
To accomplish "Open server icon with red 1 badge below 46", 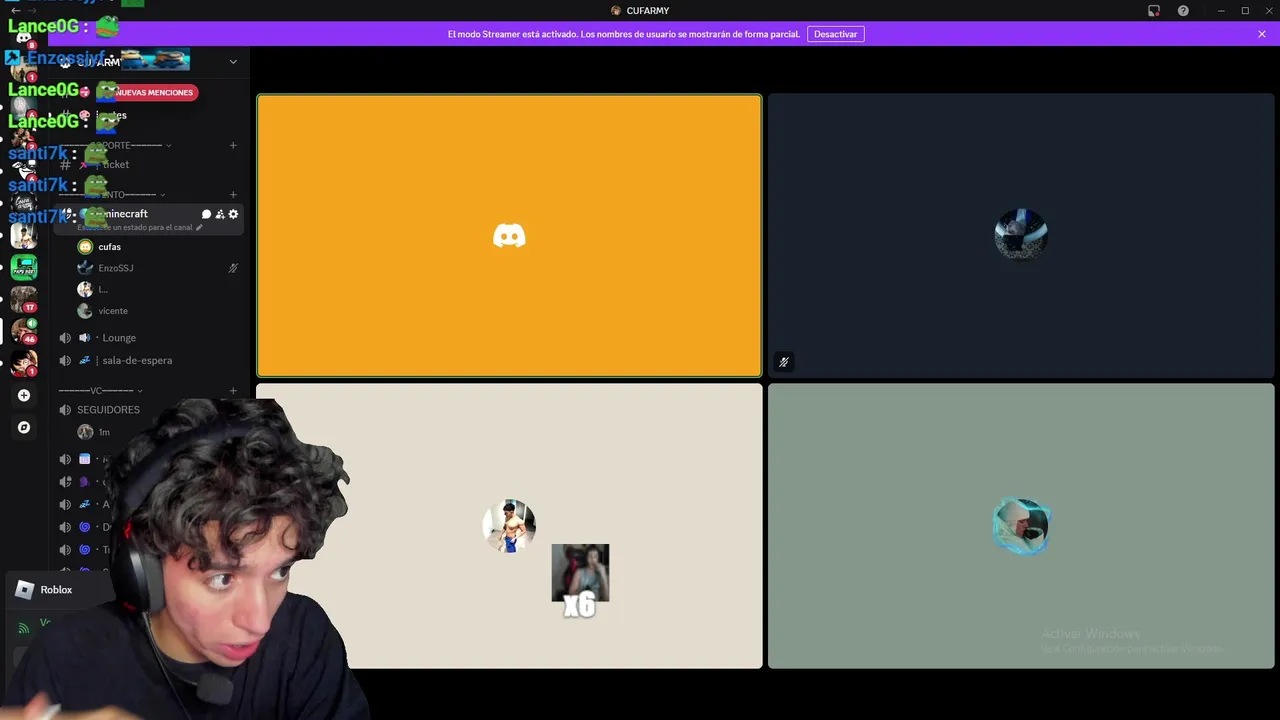I will (x=24, y=363).
